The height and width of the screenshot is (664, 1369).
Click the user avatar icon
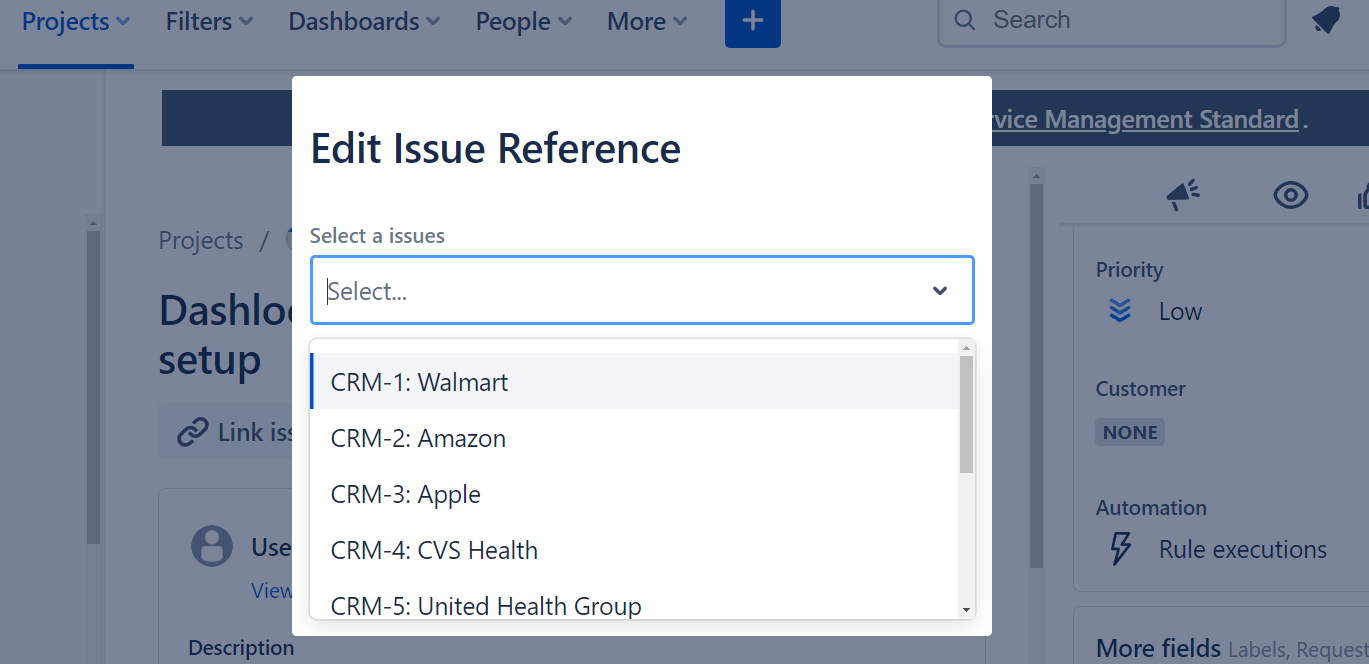(x=212, y=546)
